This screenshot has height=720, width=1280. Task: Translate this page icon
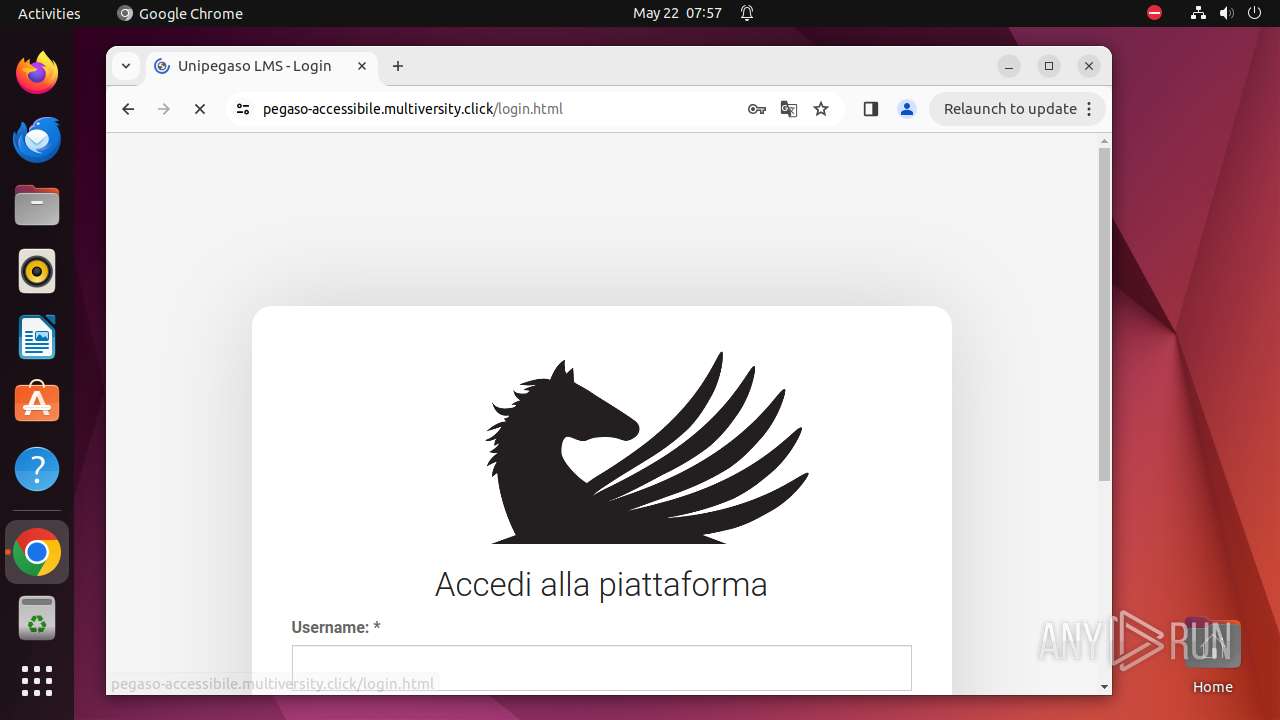[789, 109]
